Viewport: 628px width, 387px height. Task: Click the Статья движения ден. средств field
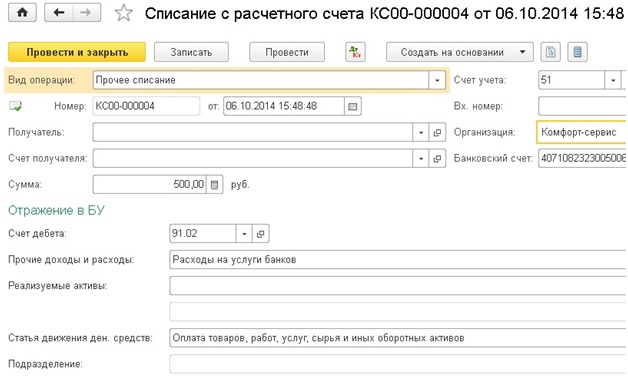click(x=398, y=338)
